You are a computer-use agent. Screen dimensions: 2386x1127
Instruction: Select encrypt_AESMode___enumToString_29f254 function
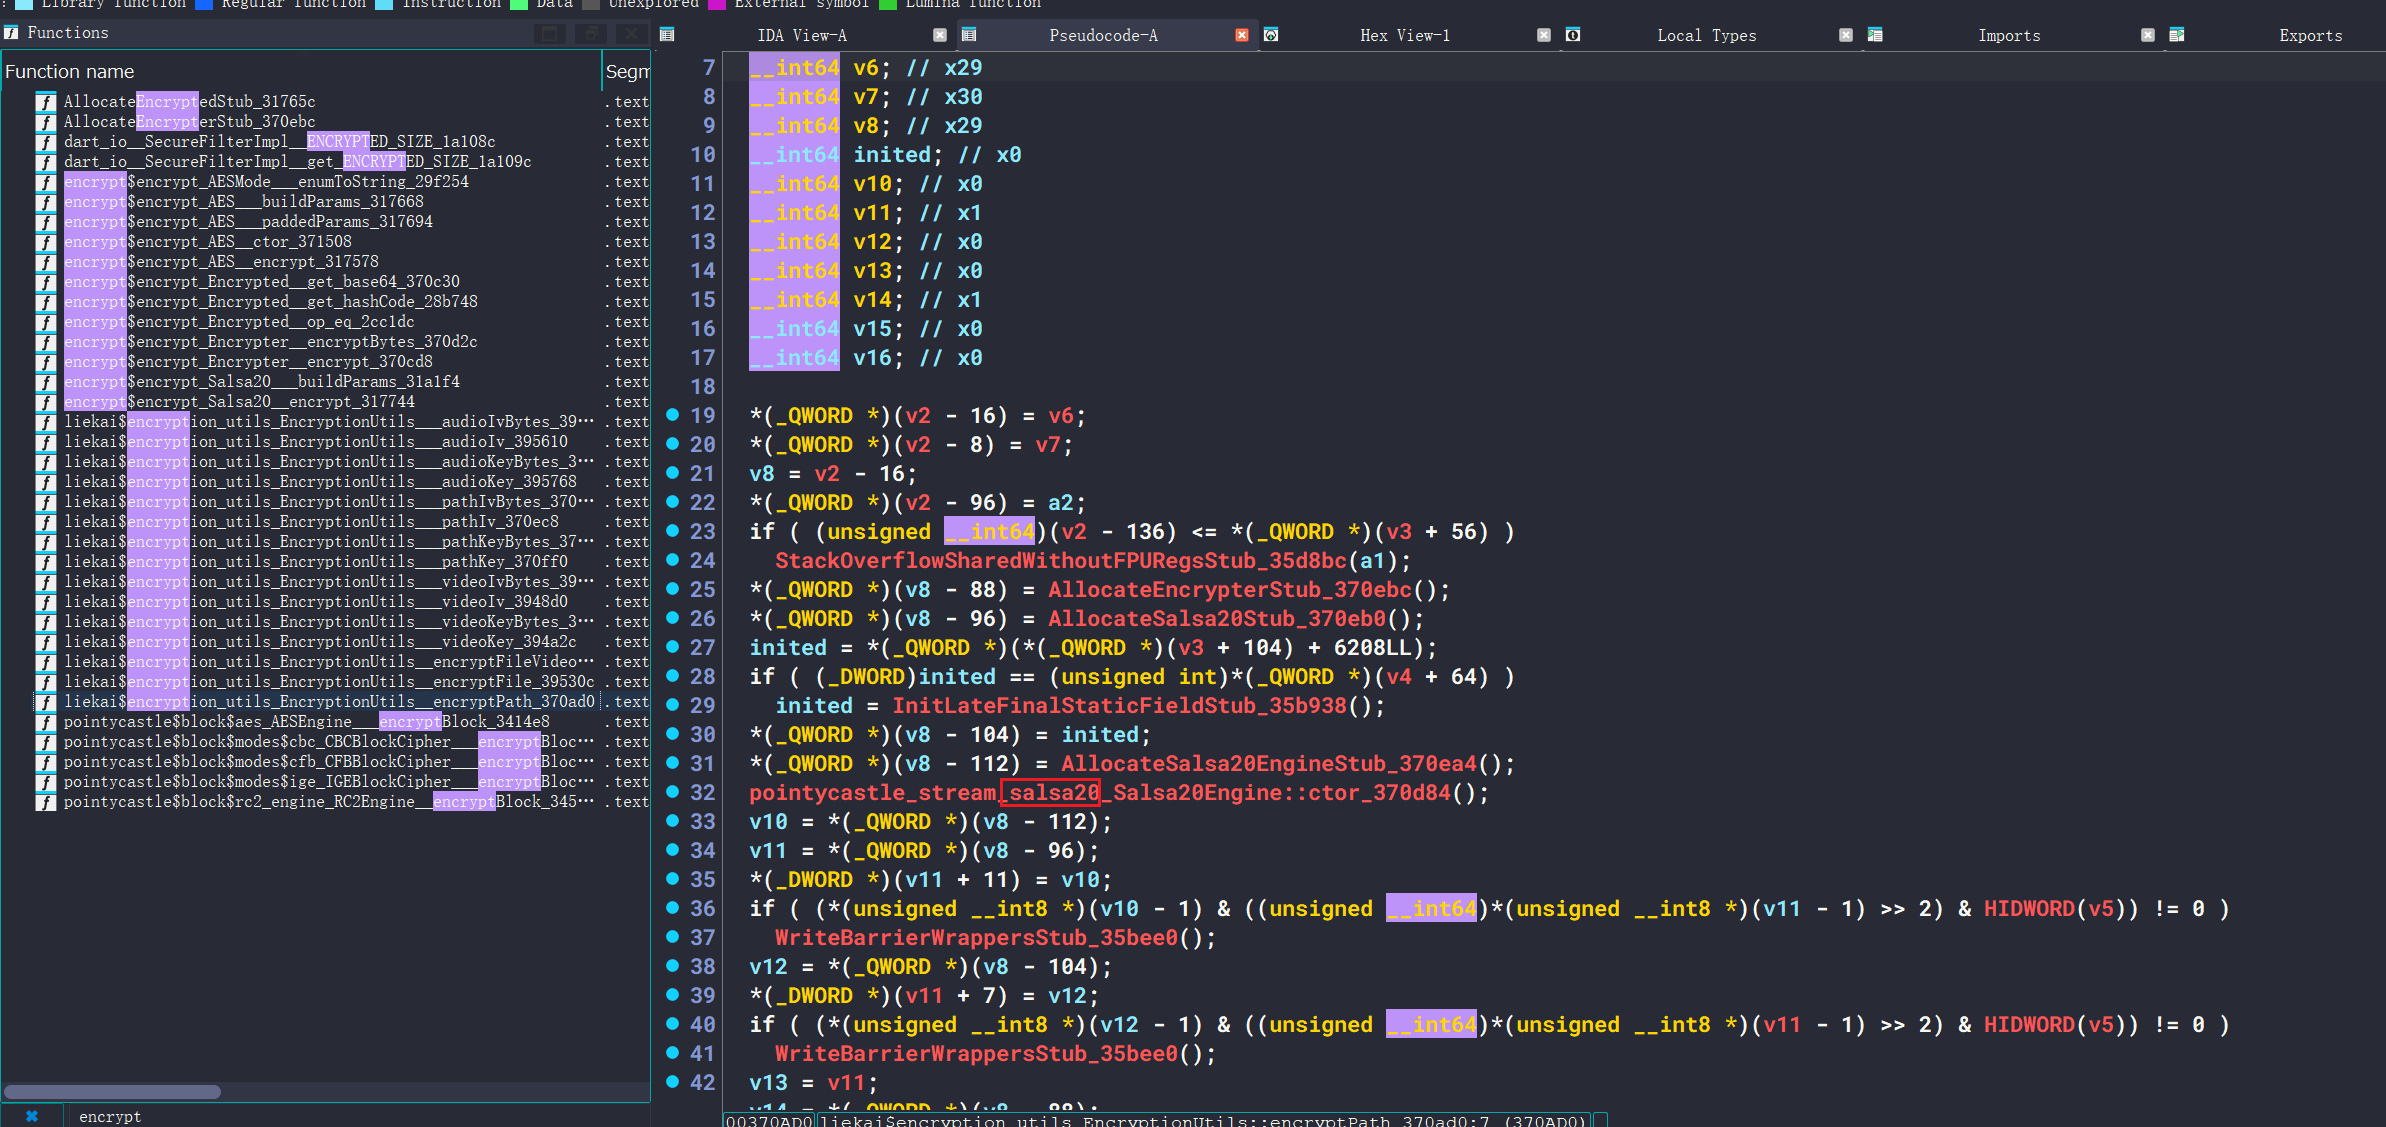(266, 182)
